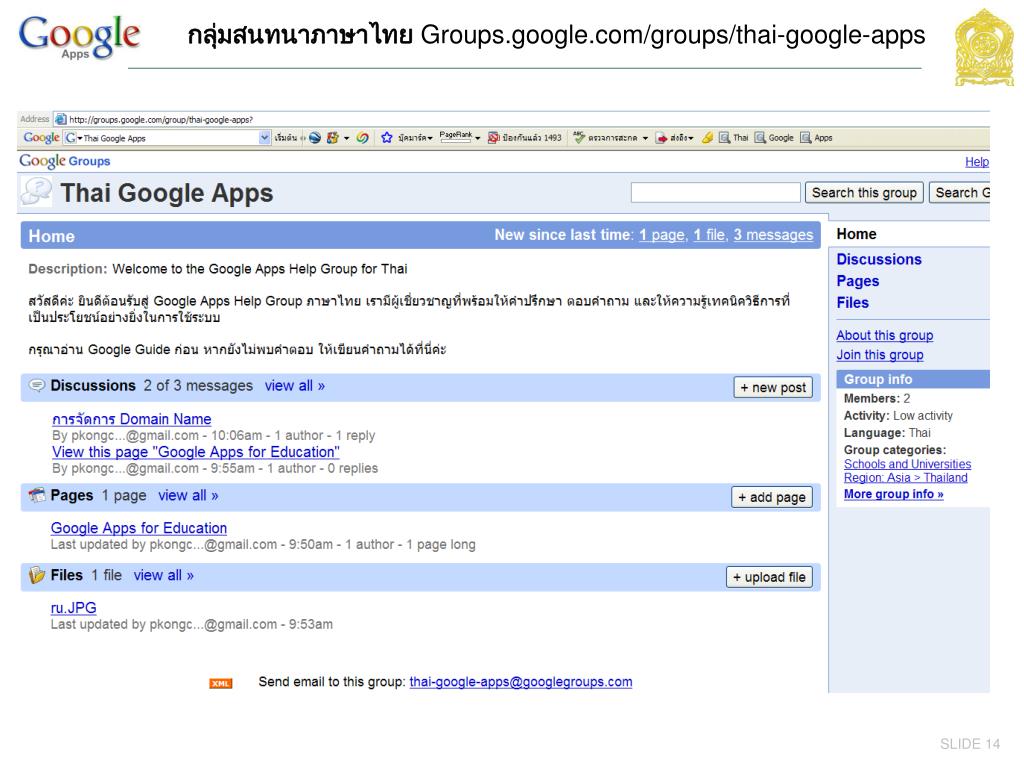Screen dimensions: 1024x768
Task: Click the orange swirl toolbar icon
Action: click(x=362, y=138)
